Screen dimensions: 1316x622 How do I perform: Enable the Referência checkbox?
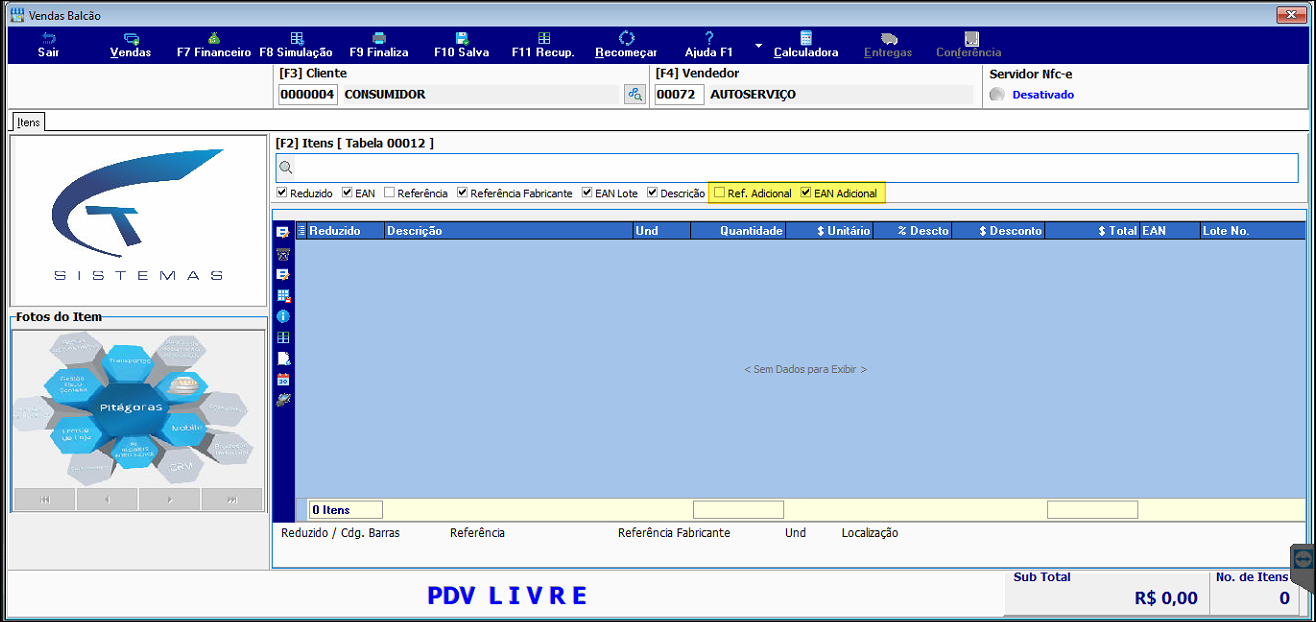tap(390, 193)
